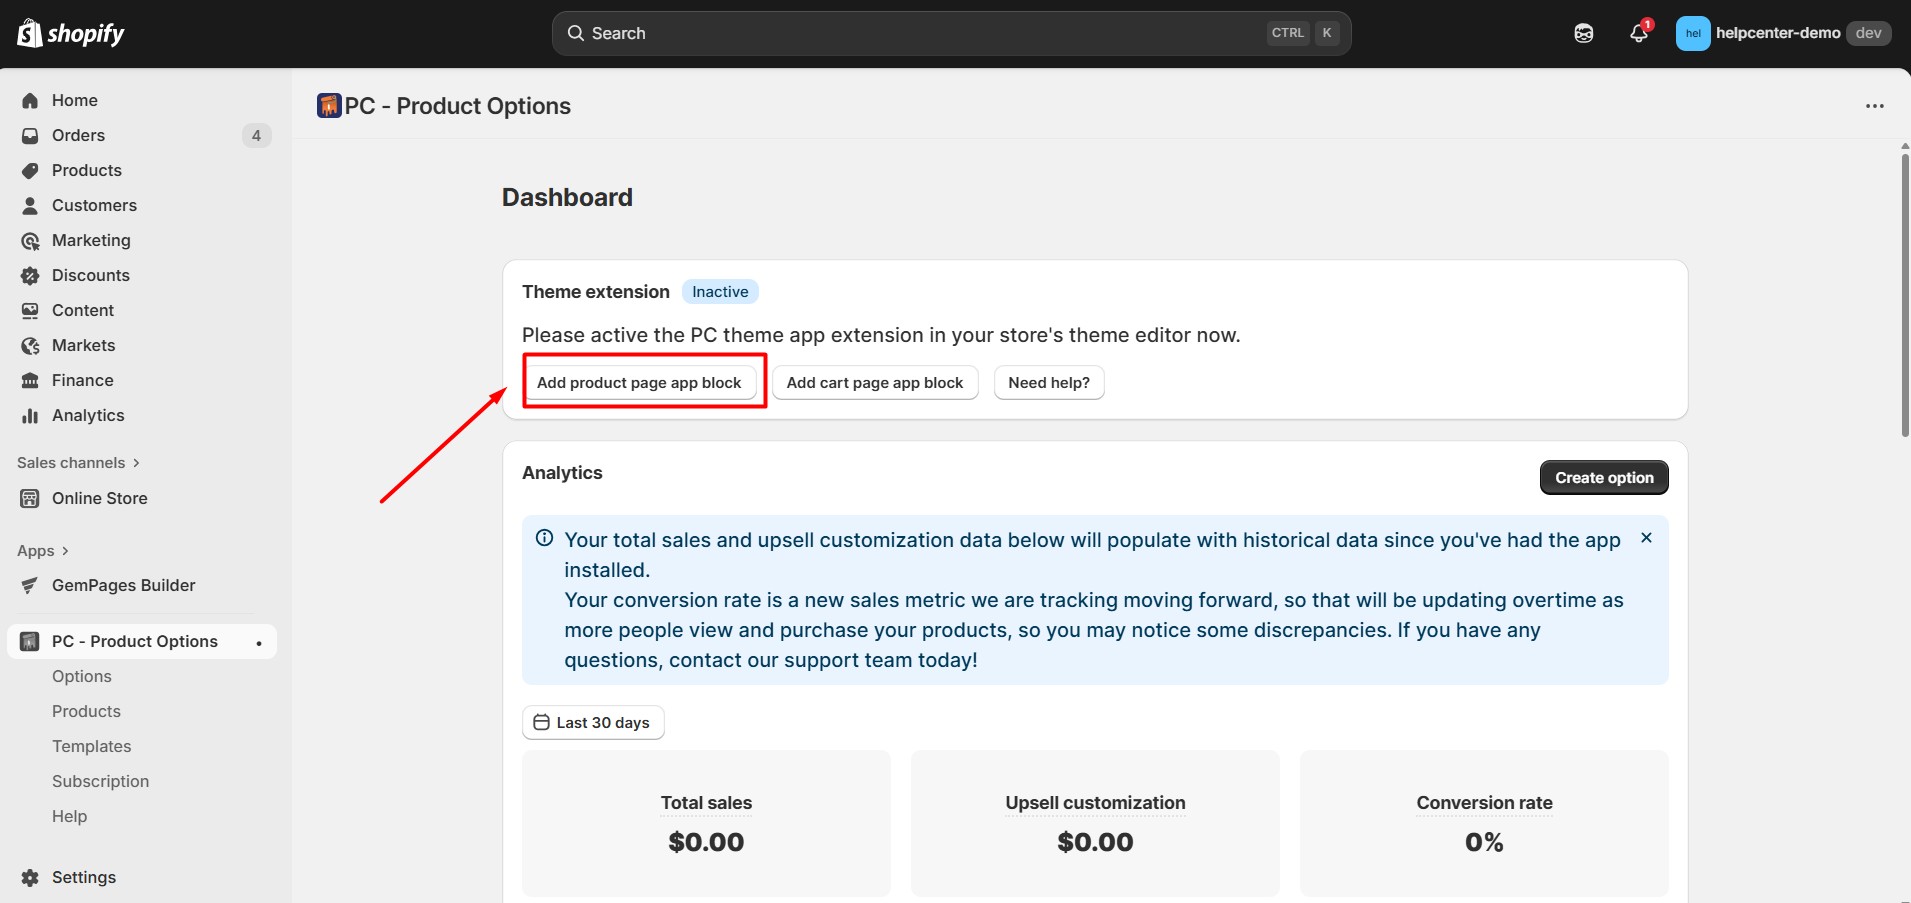Click the Settings gear icon
This screenshot has width=1911, height=903.
pyautogui.click(x=30, y=877)
